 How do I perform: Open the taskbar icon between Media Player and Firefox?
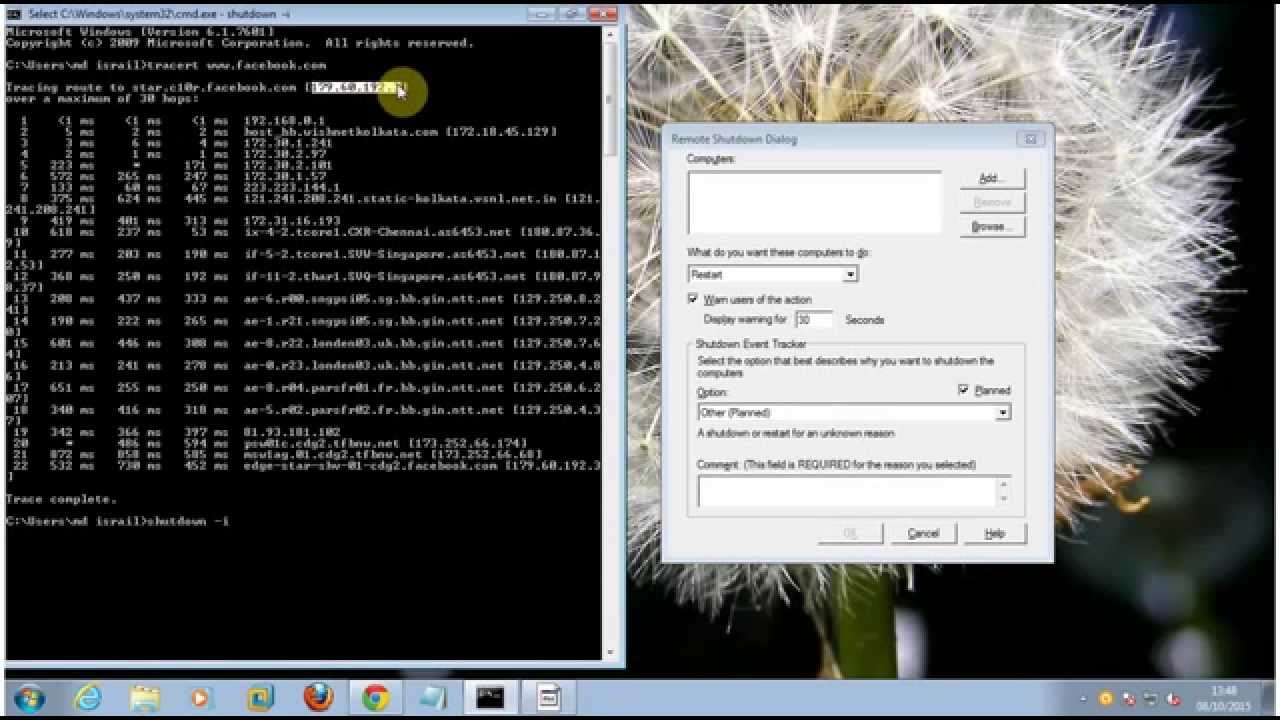tap(260, 697)
